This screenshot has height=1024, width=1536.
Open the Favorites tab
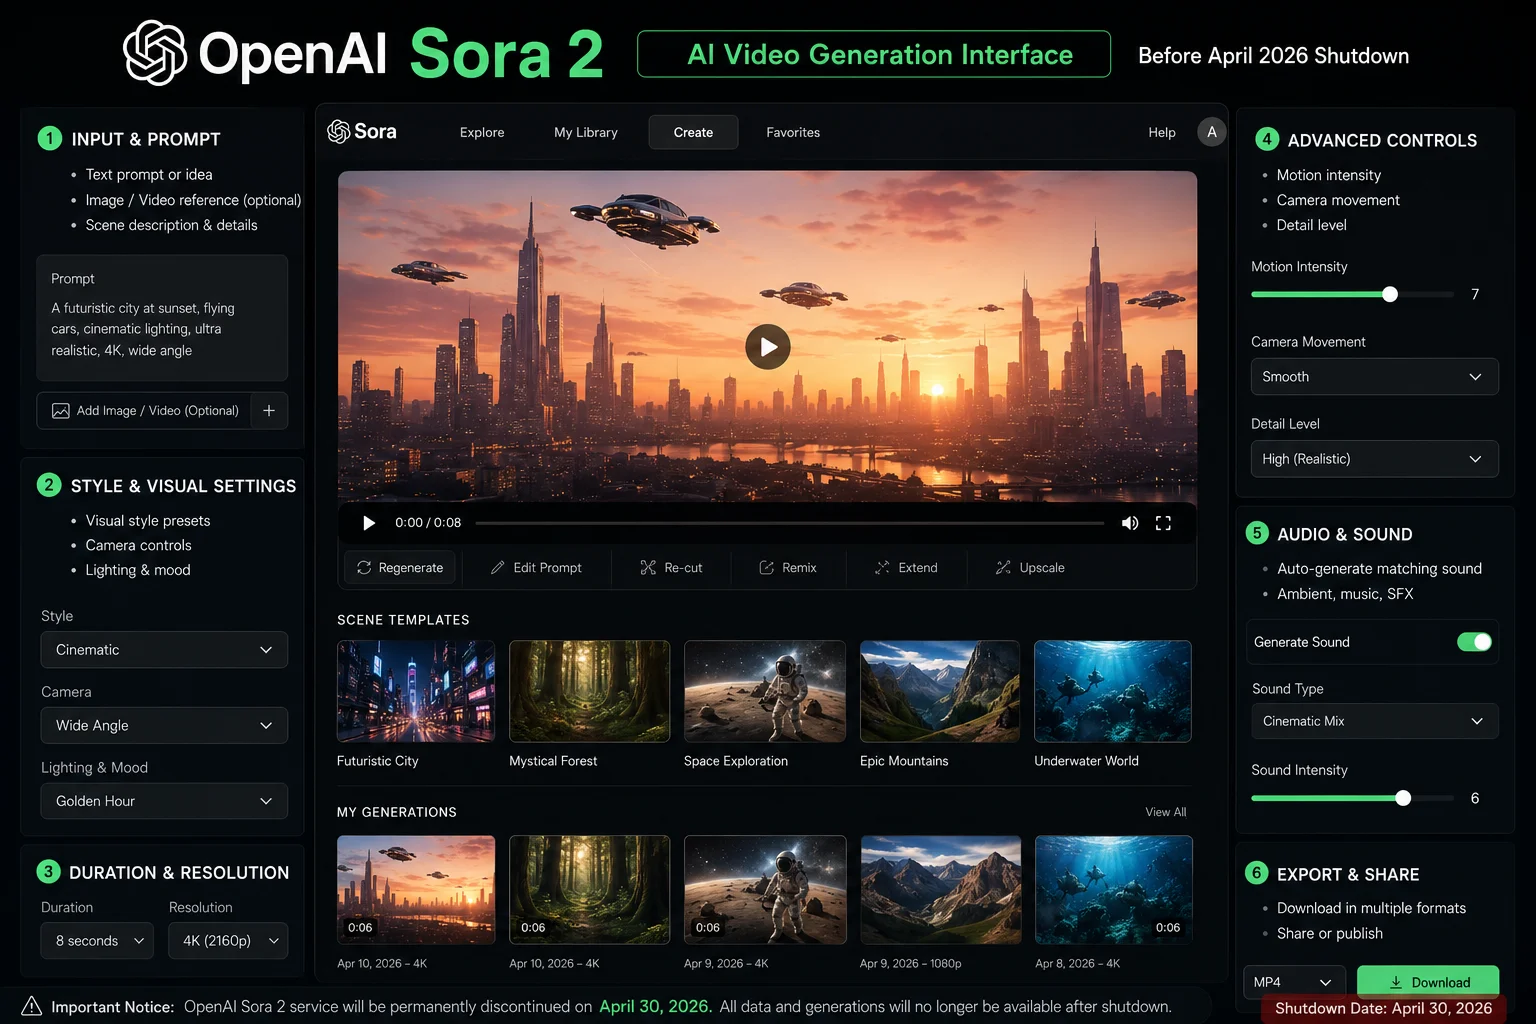(793, 132)
